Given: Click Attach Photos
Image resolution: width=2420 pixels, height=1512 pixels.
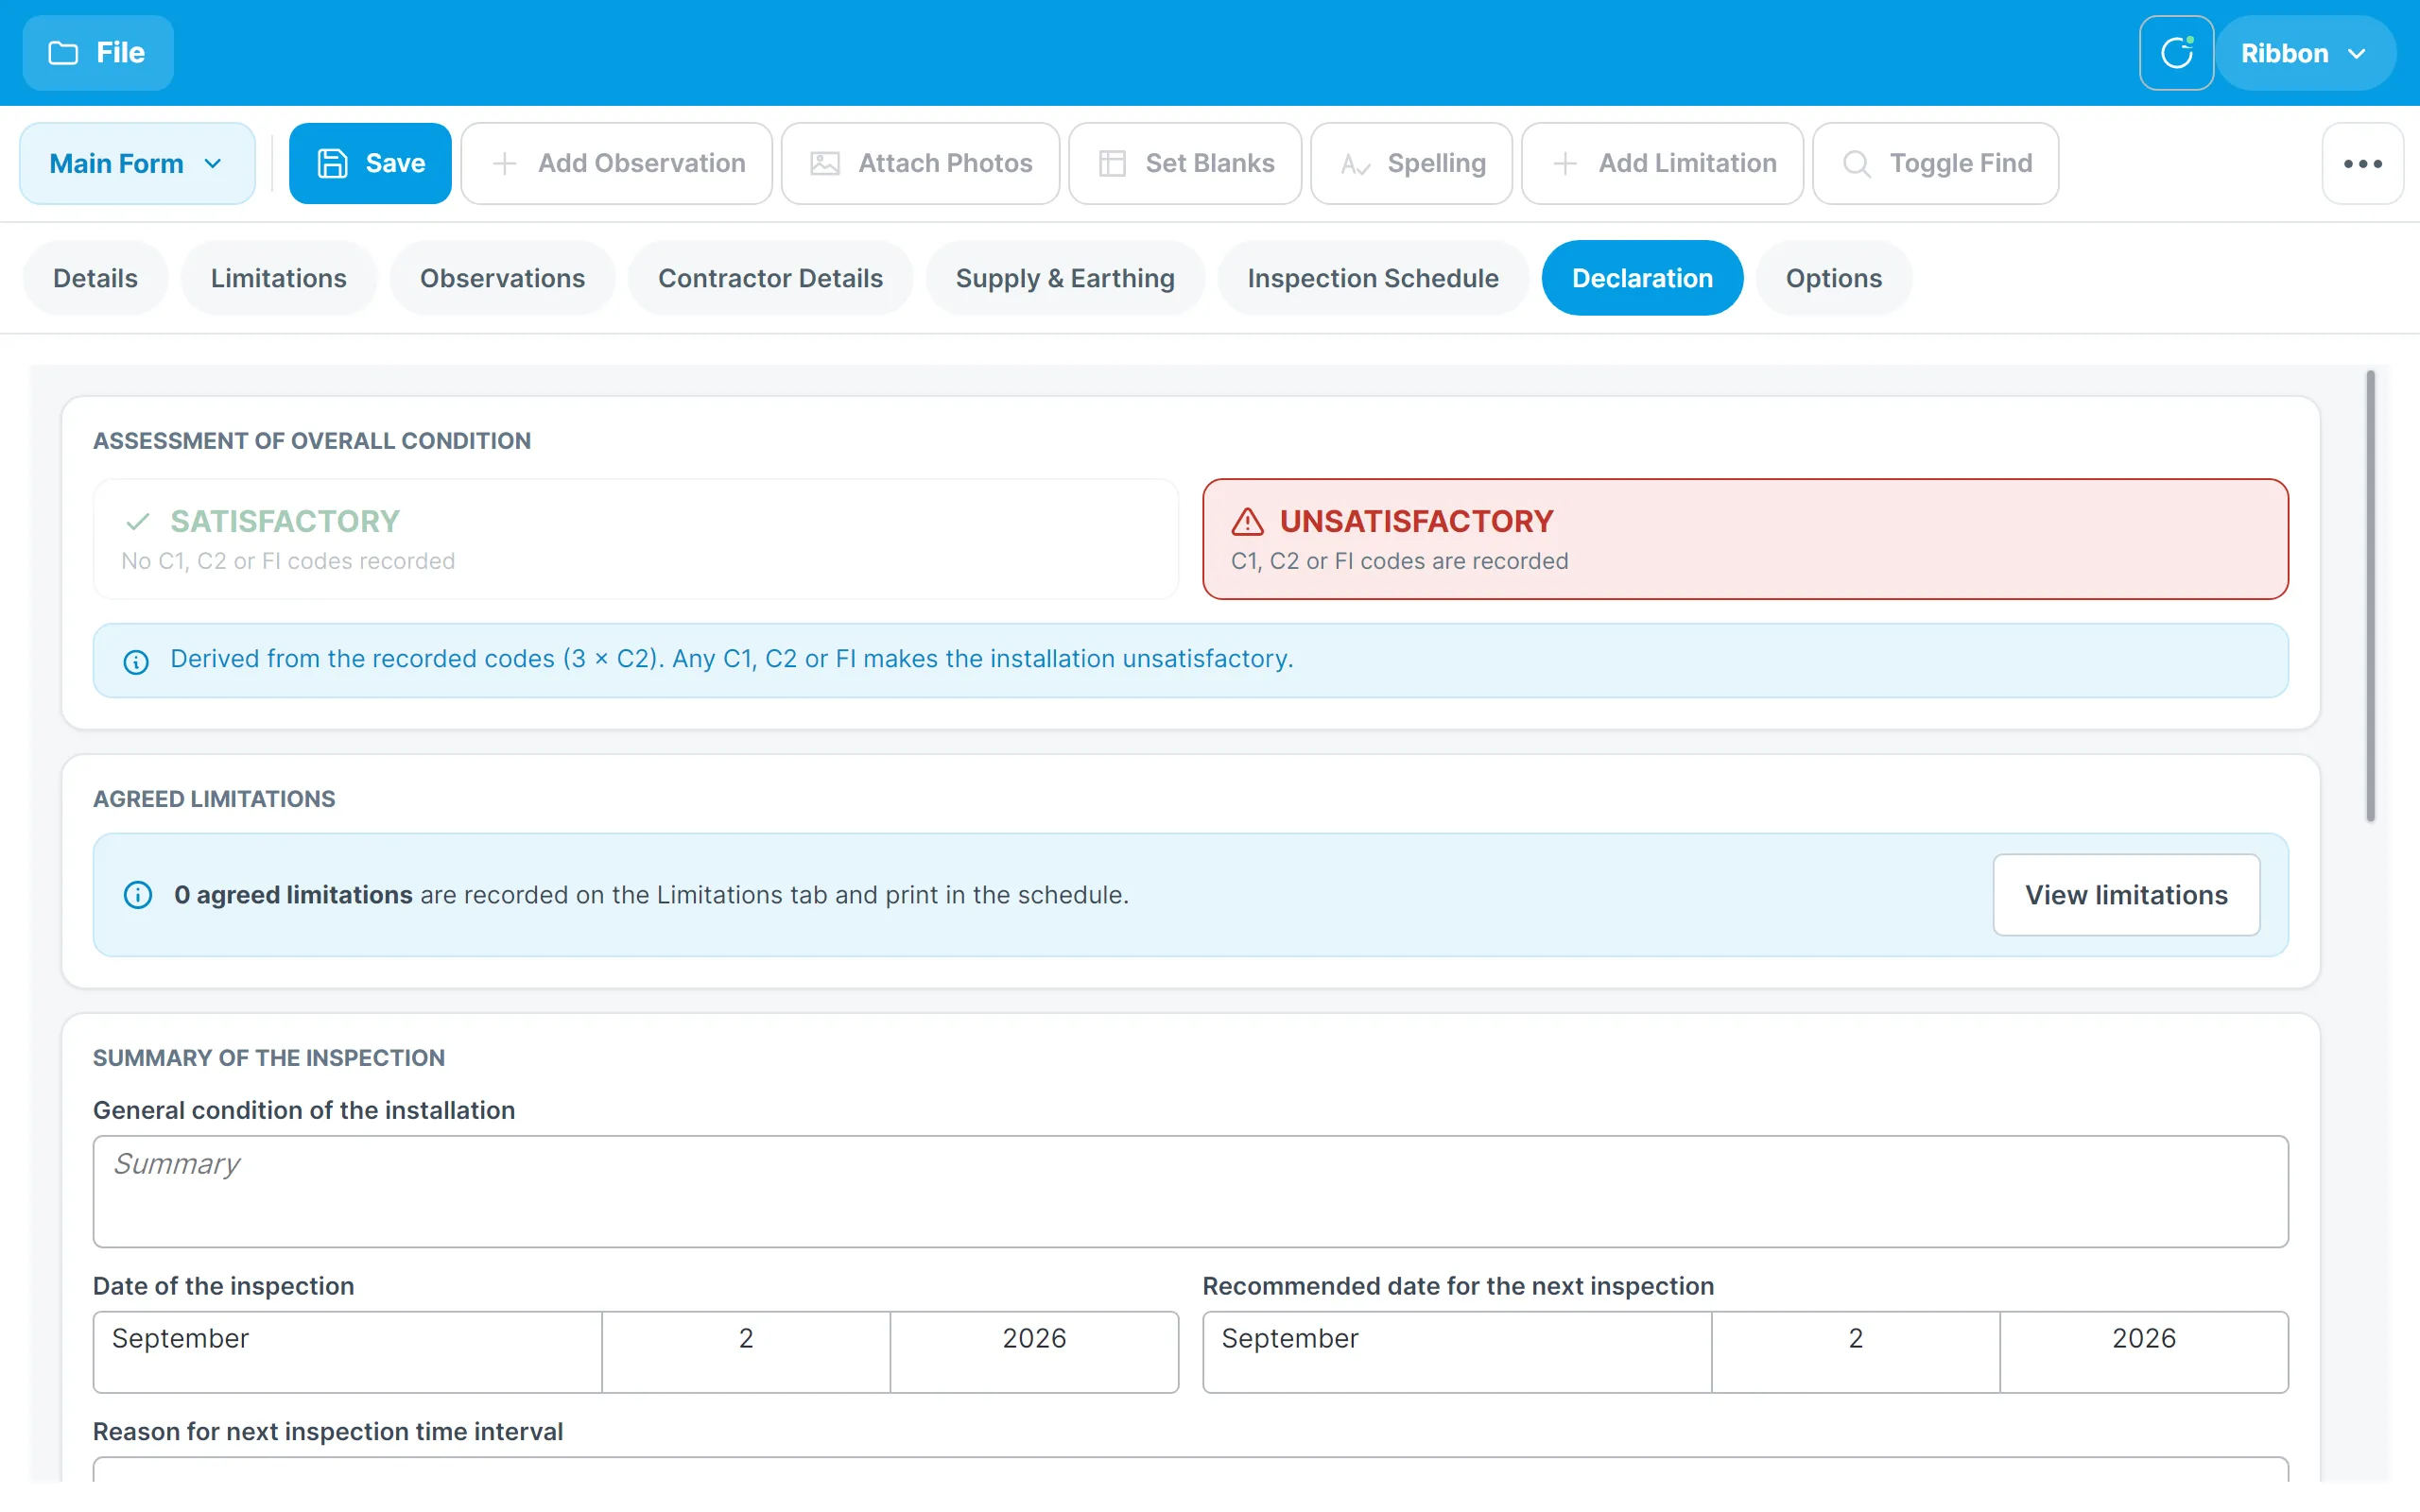Looking at the screenshot, I should (x=920, y=163).
